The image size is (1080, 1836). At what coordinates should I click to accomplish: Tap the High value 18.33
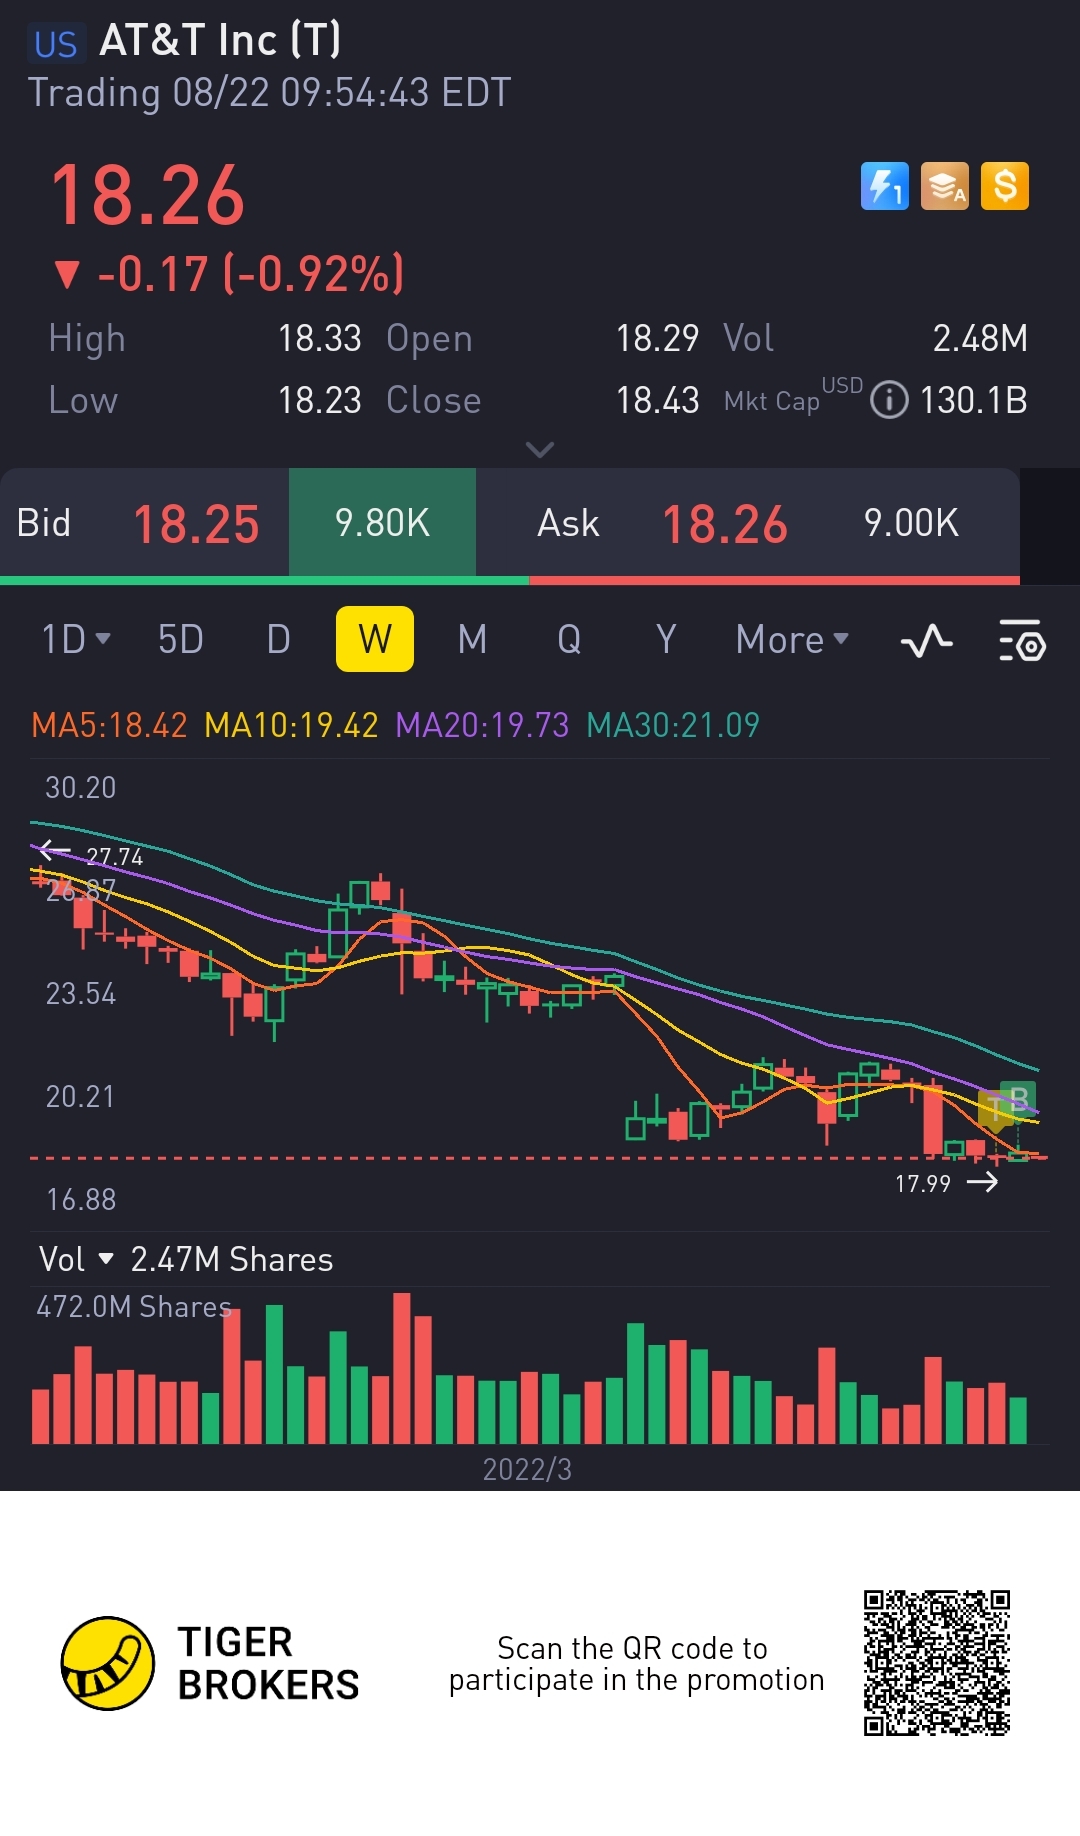319,339
